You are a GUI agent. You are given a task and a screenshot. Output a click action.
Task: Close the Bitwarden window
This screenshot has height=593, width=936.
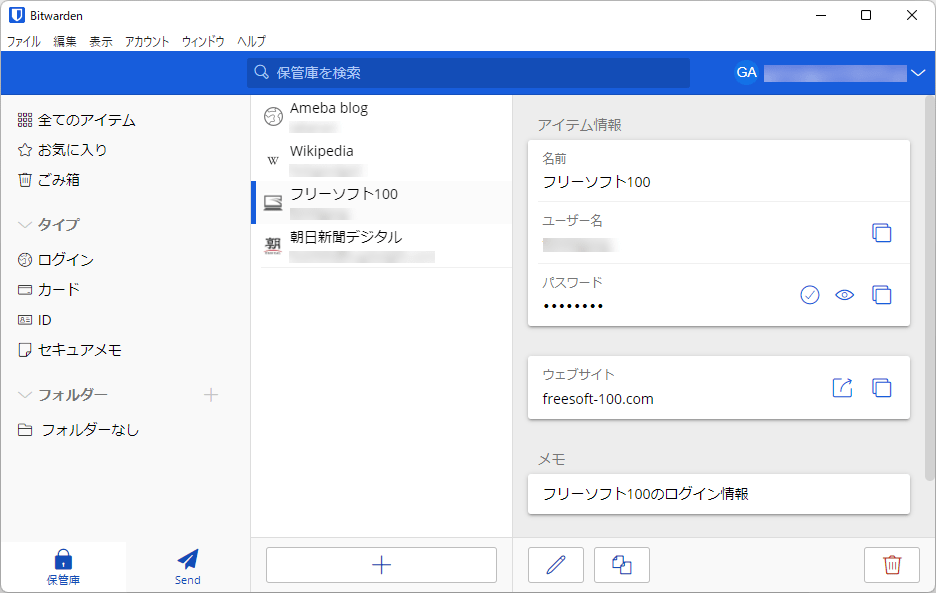(912, 16)
